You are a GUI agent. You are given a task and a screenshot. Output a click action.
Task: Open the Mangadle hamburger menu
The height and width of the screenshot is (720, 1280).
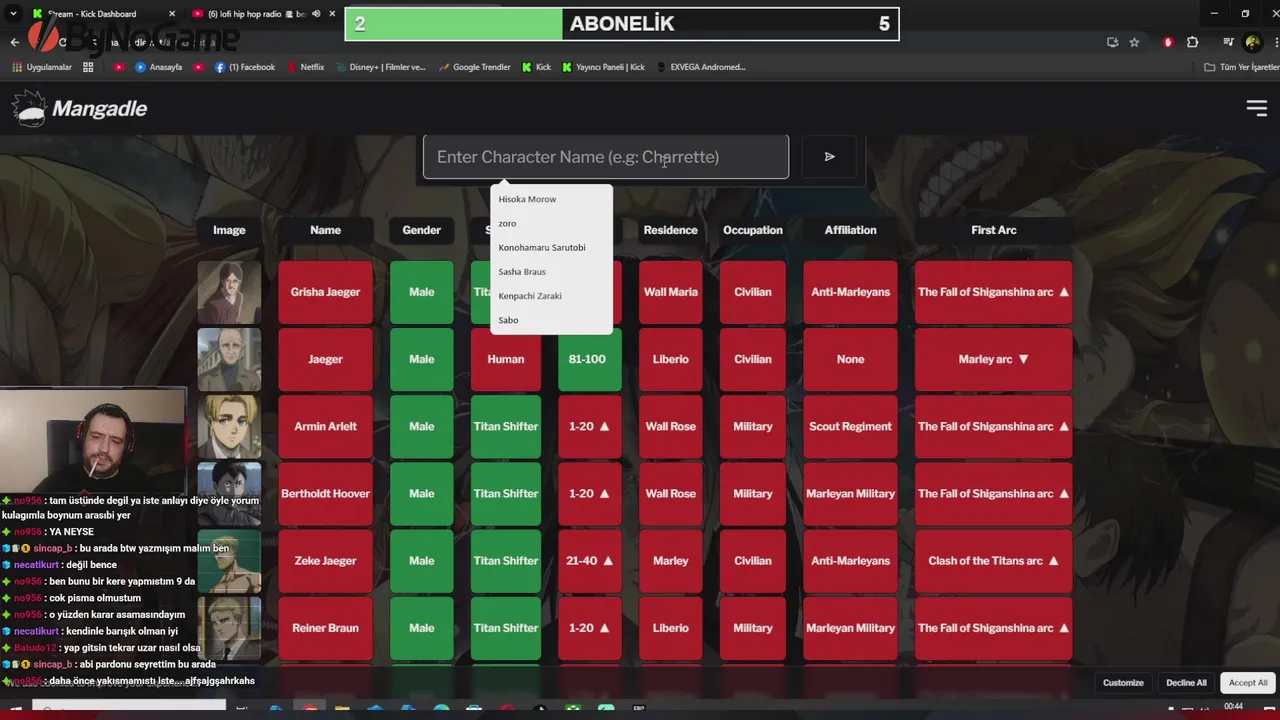point(1256,108)
